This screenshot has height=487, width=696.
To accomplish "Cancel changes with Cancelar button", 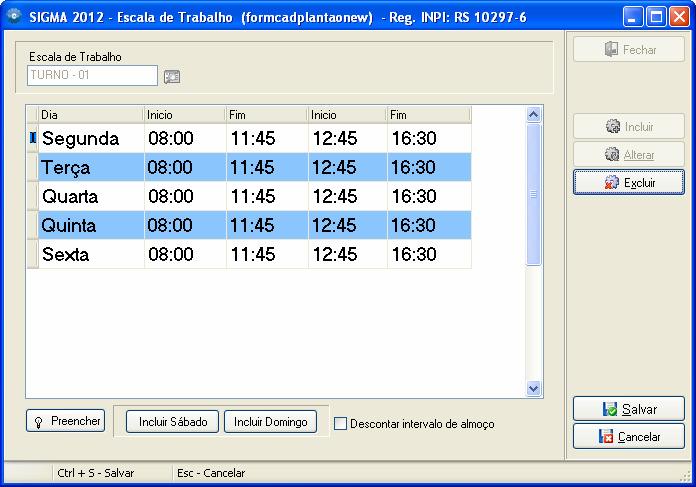I will tap(629, 436).
